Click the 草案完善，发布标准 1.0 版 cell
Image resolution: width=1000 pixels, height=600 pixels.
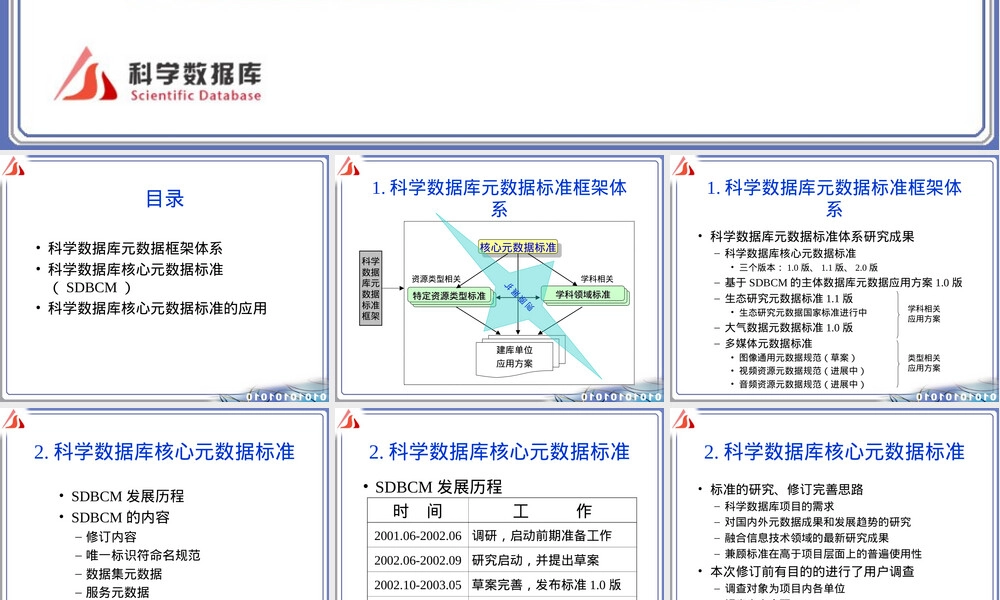(552, 585)
